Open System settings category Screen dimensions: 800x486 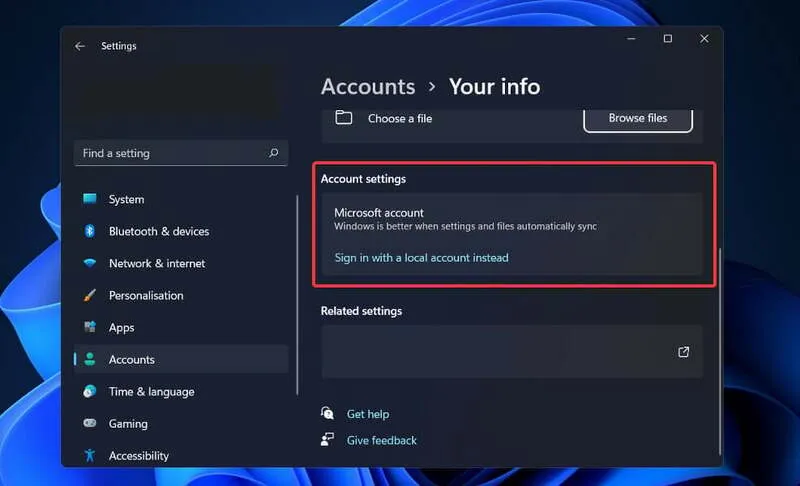pos(181,199)
